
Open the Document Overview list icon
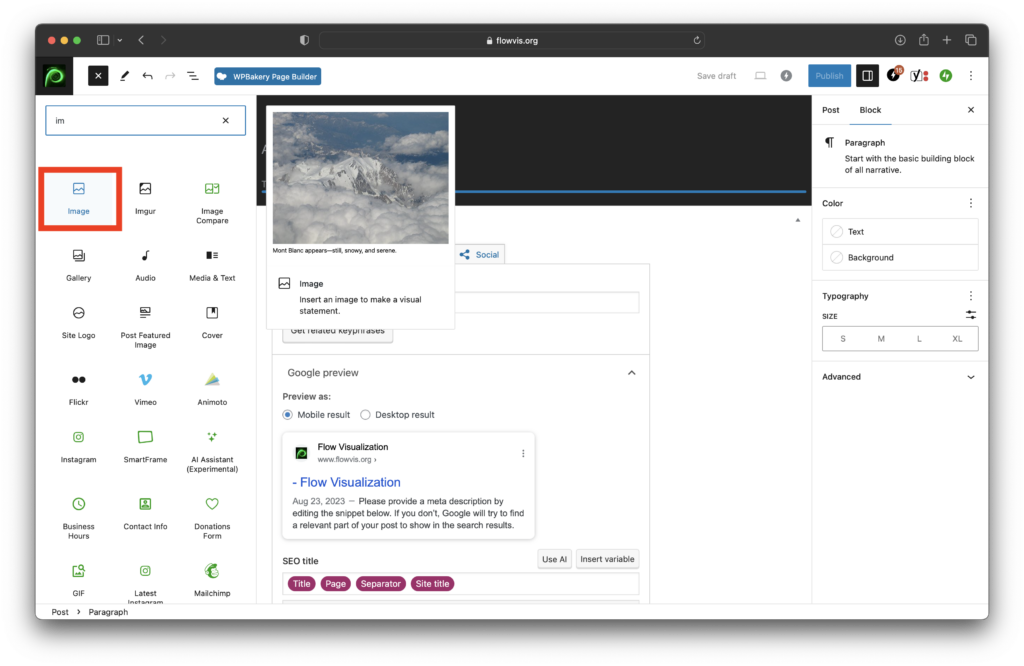point(192,76)
